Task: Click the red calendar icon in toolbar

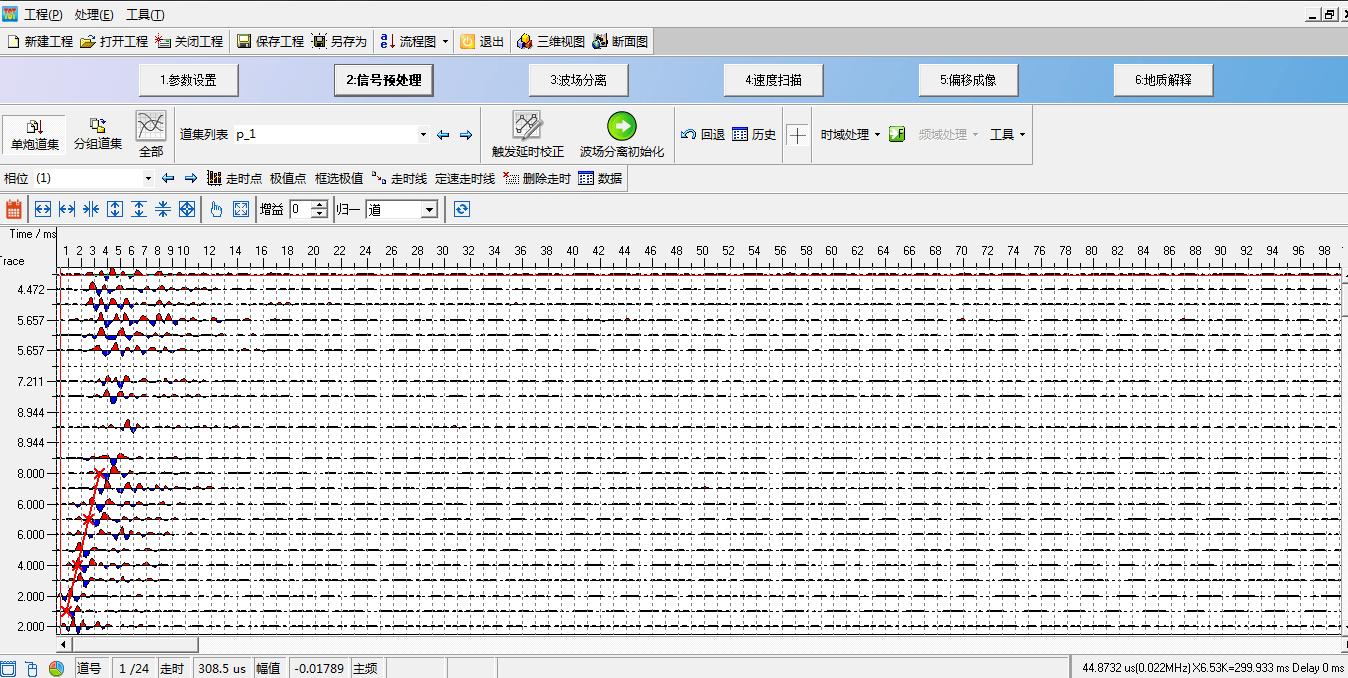Action: point(14,209)
